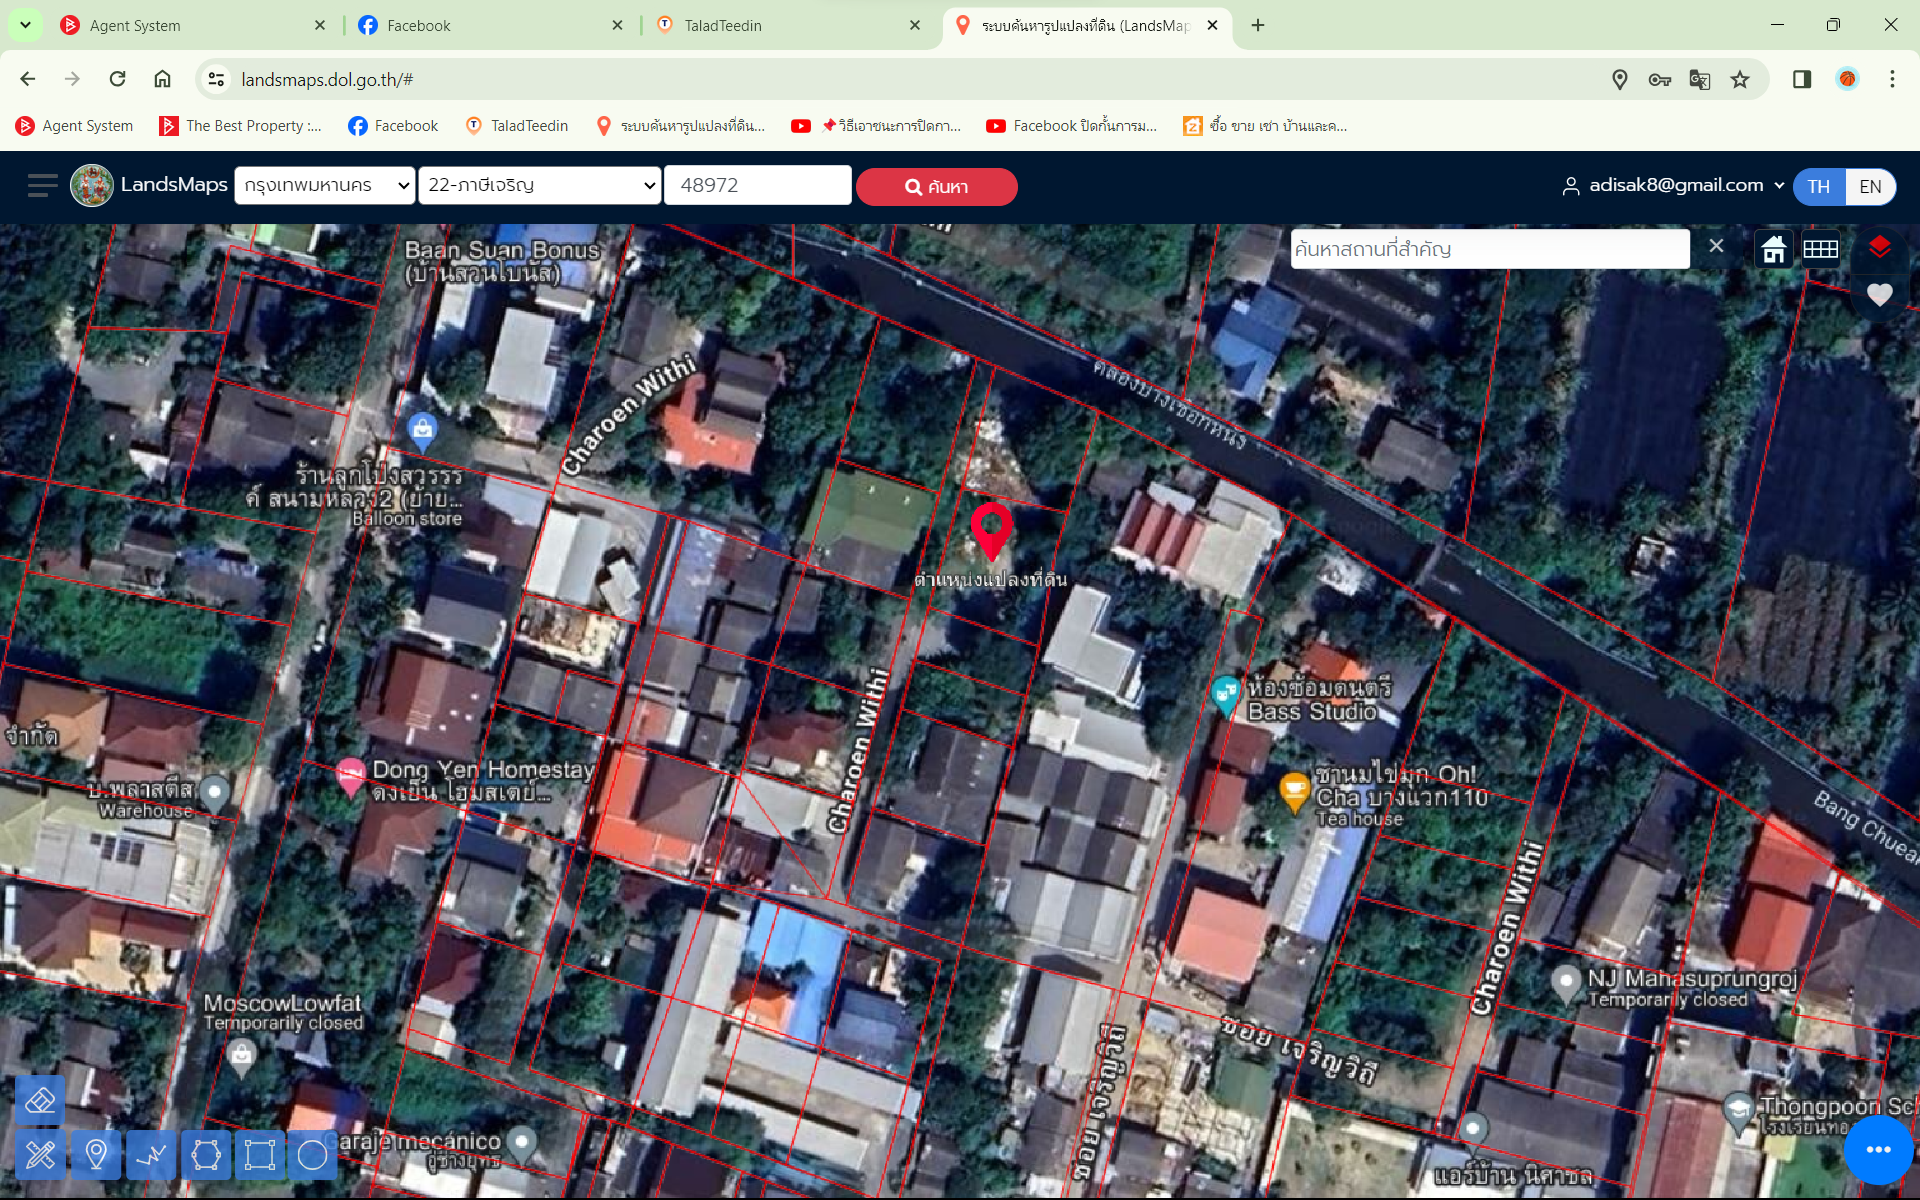Bookmark this page with the star icon
The height and width of the screenshot is (1200, 1920).
(x=1740, y=79)
